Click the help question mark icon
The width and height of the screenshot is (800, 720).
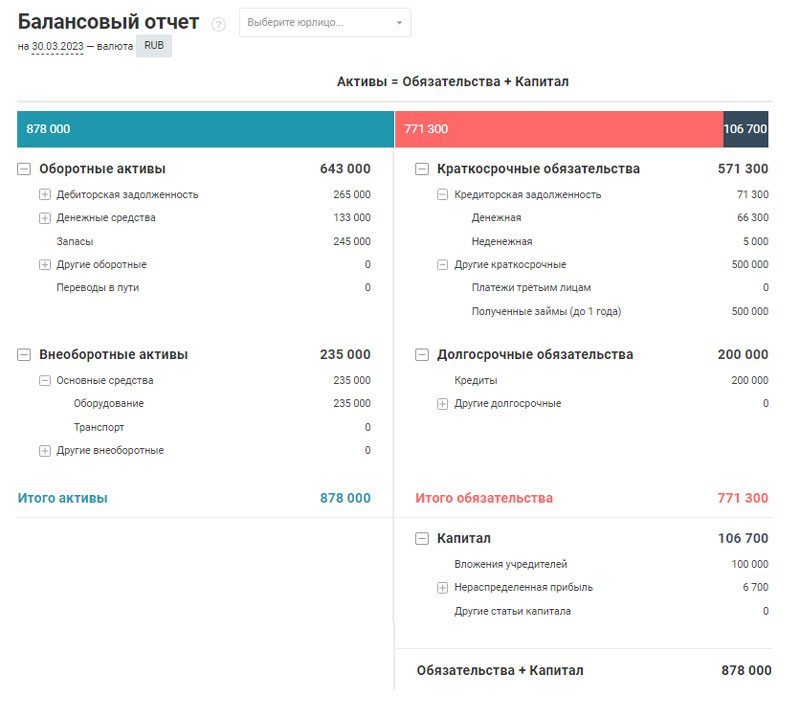coord(218,24)
